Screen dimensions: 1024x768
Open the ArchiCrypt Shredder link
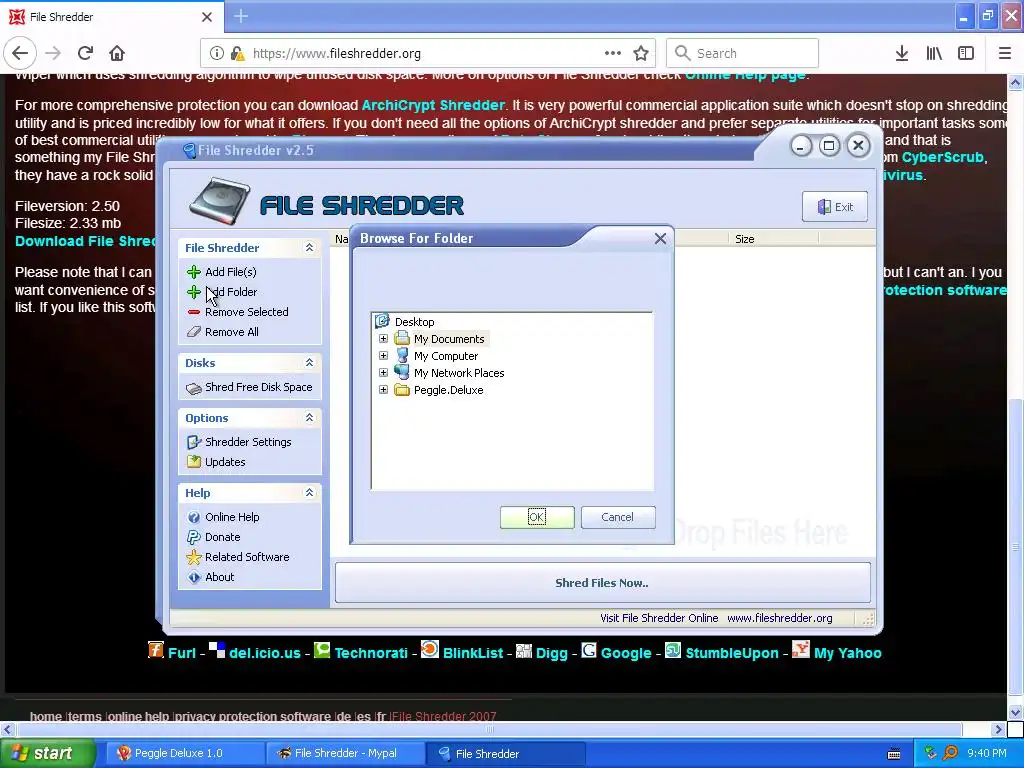[x=433, y=105]
